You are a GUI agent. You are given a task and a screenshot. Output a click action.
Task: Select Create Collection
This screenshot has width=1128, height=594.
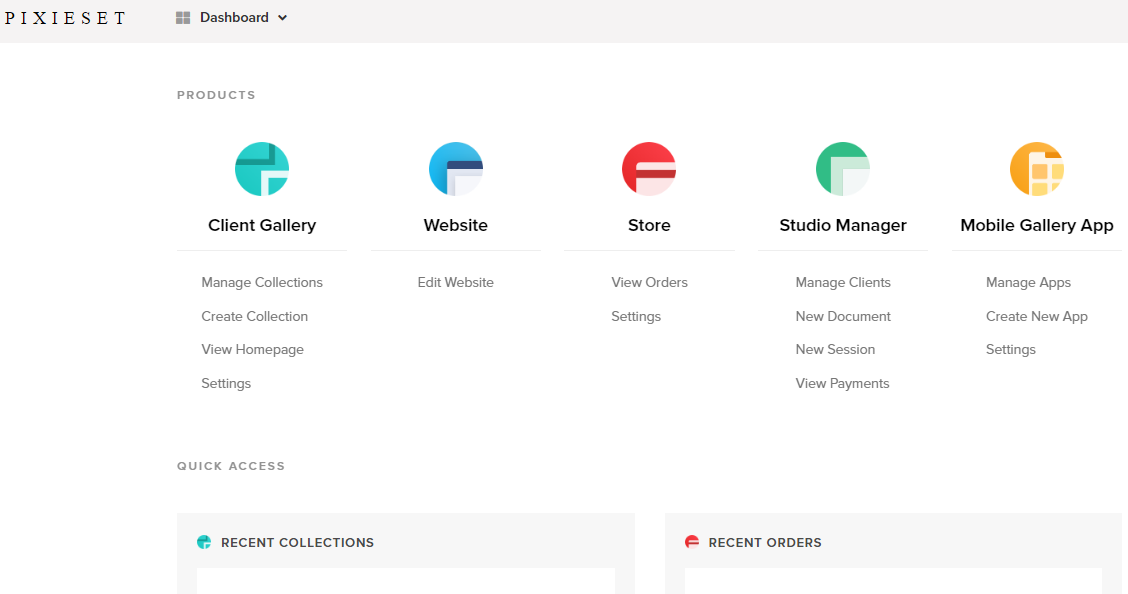tap(255, 316)
